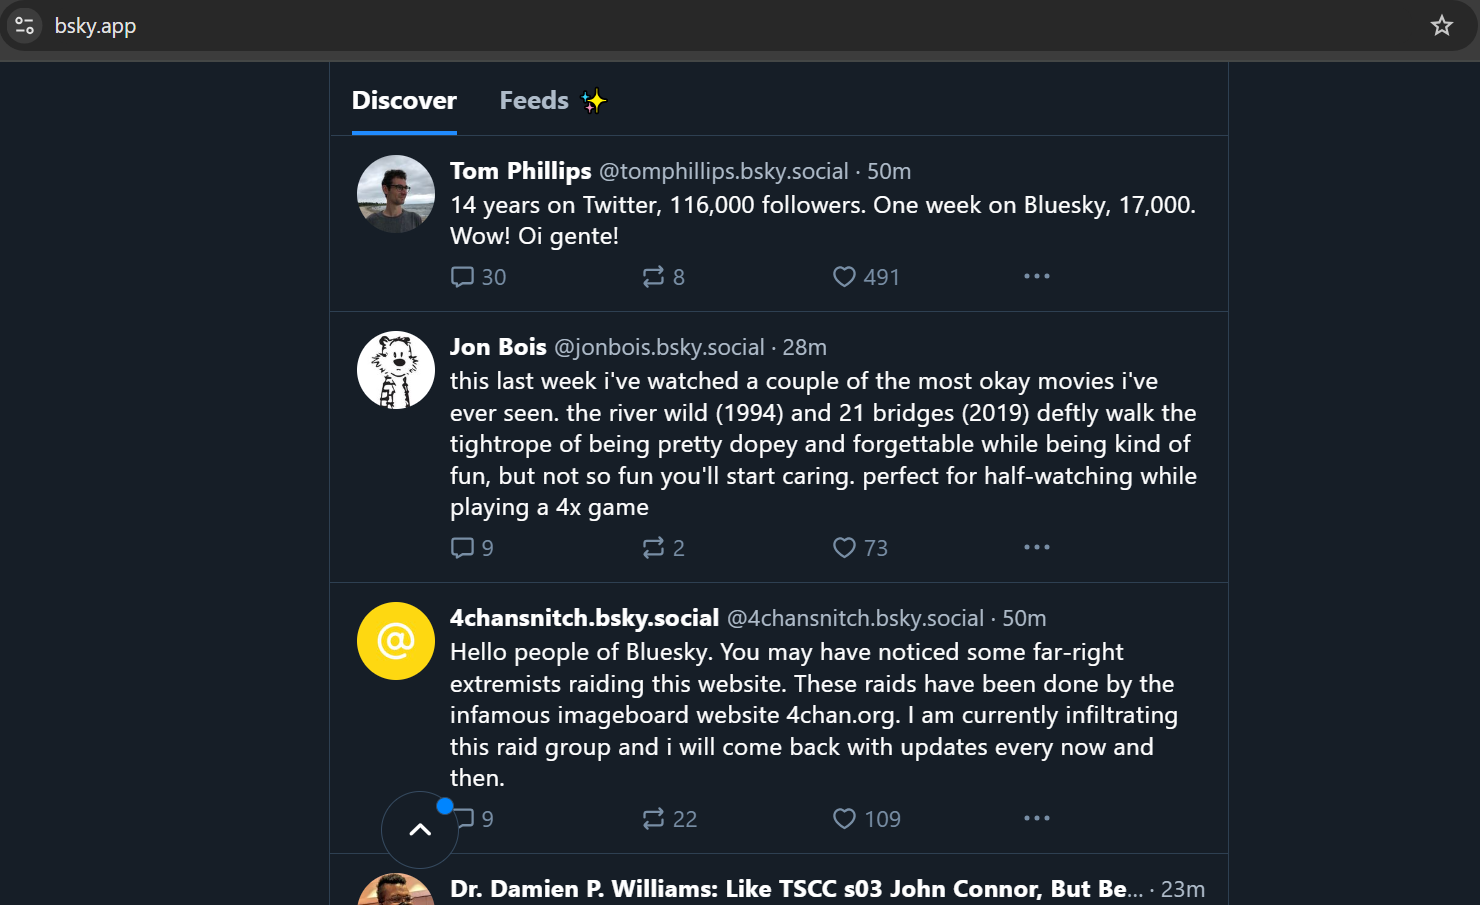1480x905 pixels.
Task: Select the Discover tab
Action: tap(404, 101)
